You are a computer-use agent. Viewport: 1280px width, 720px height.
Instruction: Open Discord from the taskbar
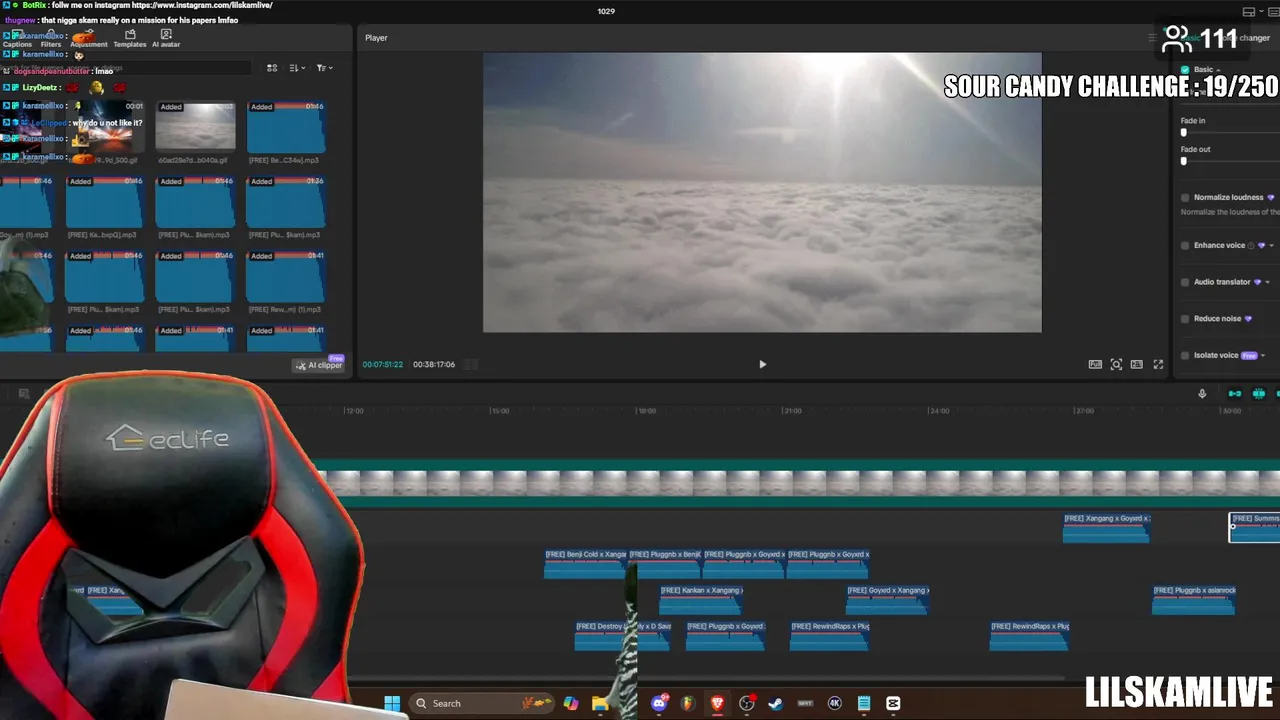pos(659,703)
